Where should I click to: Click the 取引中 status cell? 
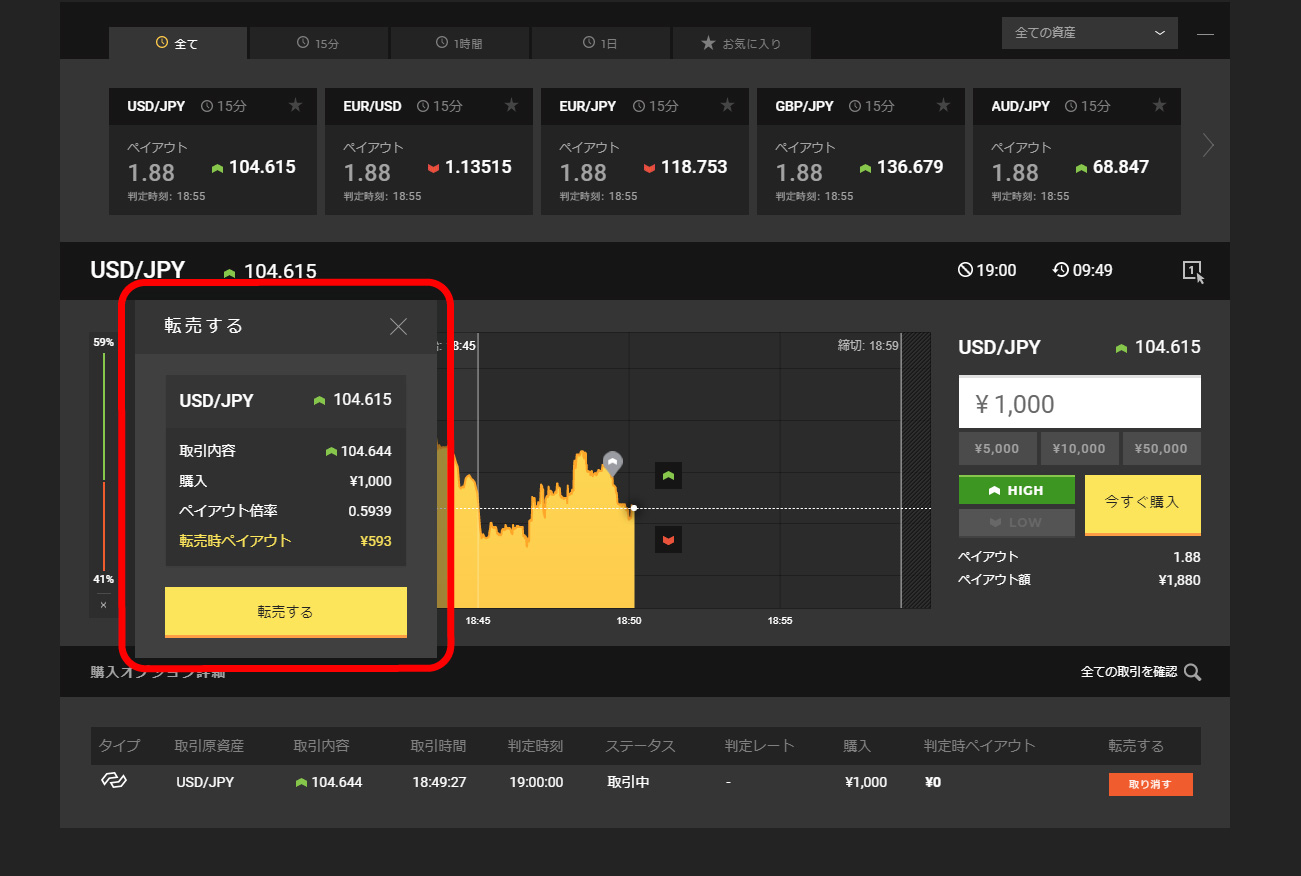[x=628, y=782]
